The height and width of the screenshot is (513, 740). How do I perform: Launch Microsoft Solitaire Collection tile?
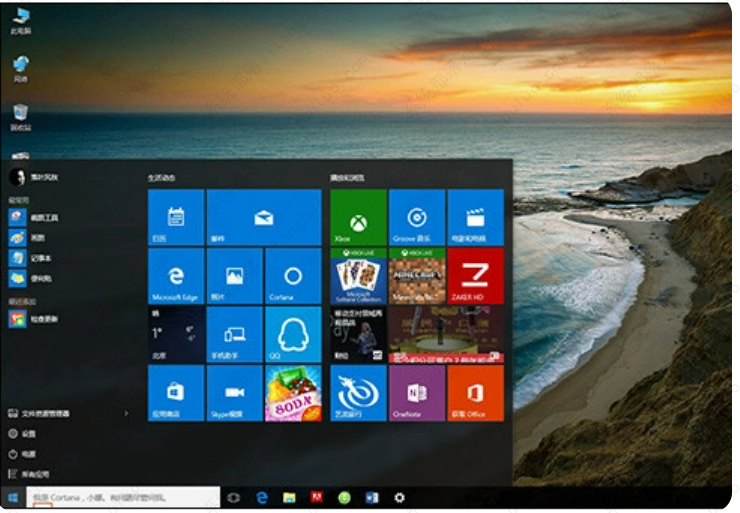coord(358,276)
